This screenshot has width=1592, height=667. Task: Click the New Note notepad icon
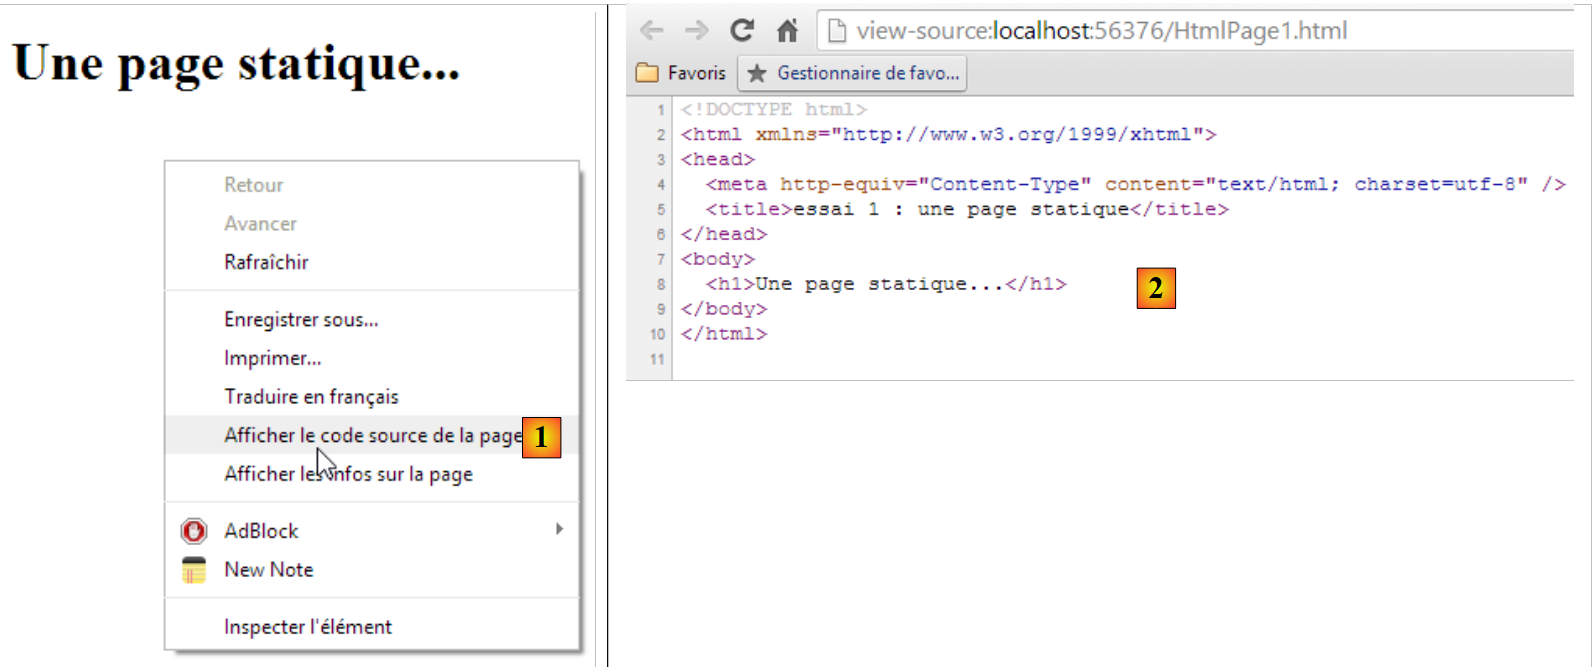[194, 570]
